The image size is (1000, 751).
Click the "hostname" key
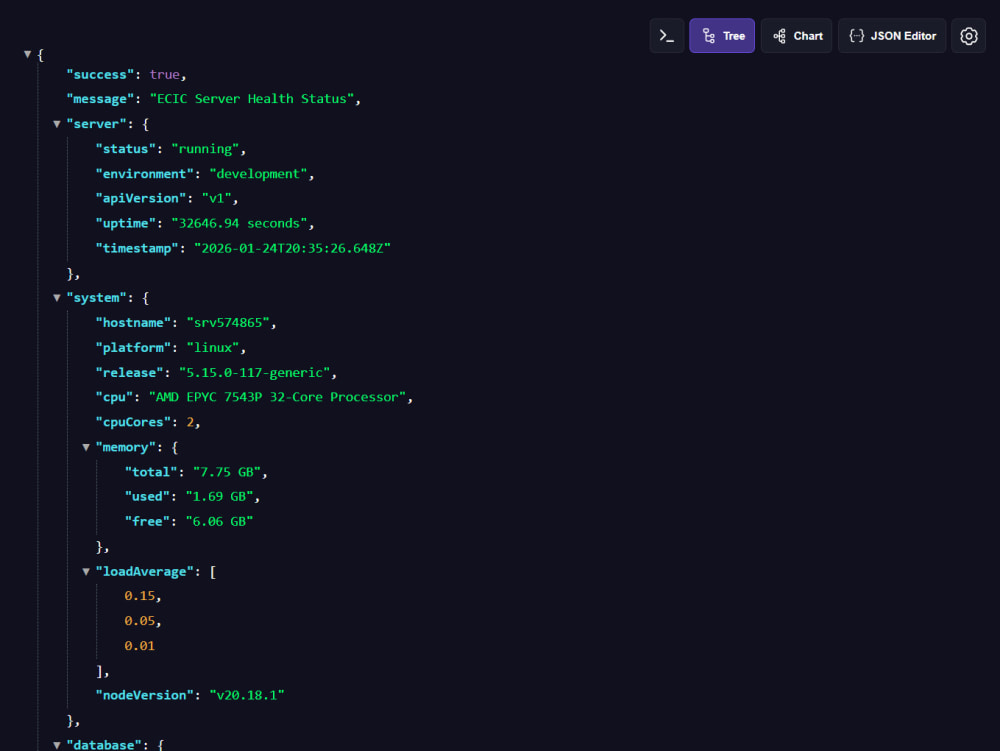coord(133,323)
